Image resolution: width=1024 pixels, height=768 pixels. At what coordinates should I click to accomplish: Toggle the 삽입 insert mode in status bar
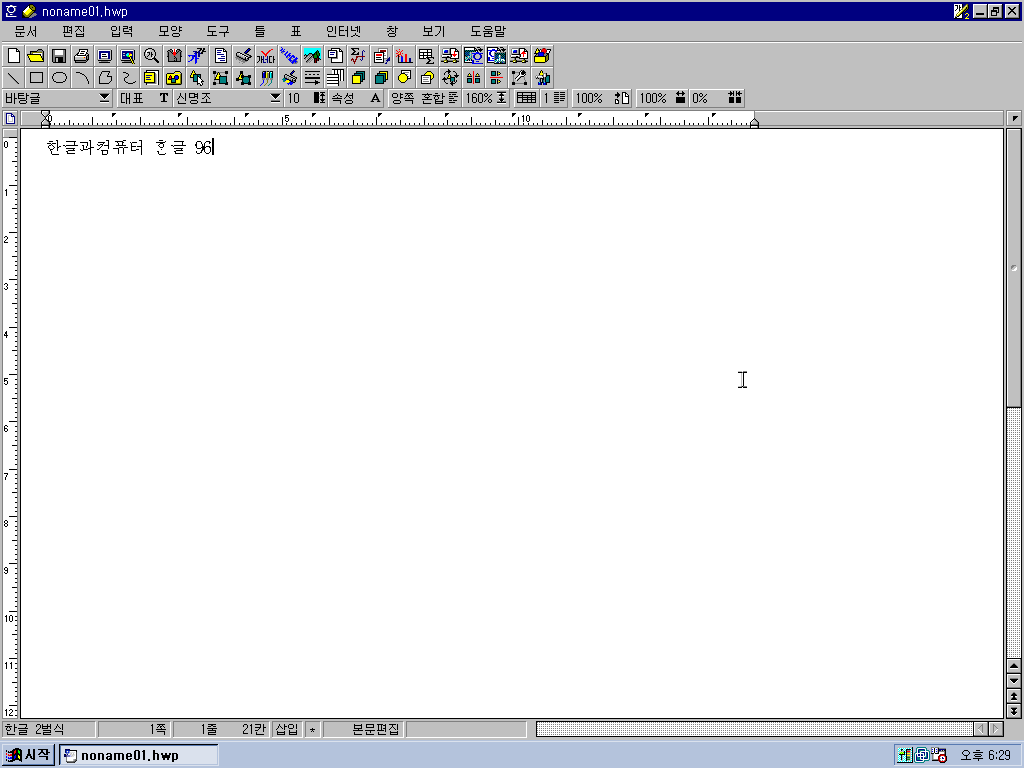coord(287,729)
